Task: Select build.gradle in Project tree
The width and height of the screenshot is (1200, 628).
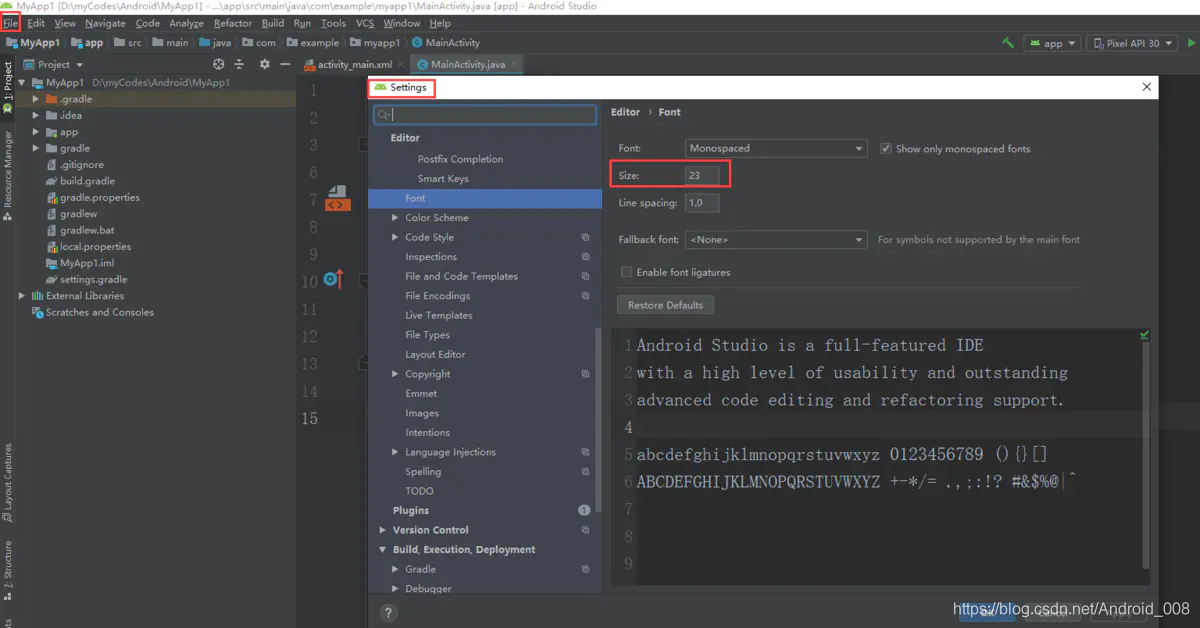Action: pos(87,181)
